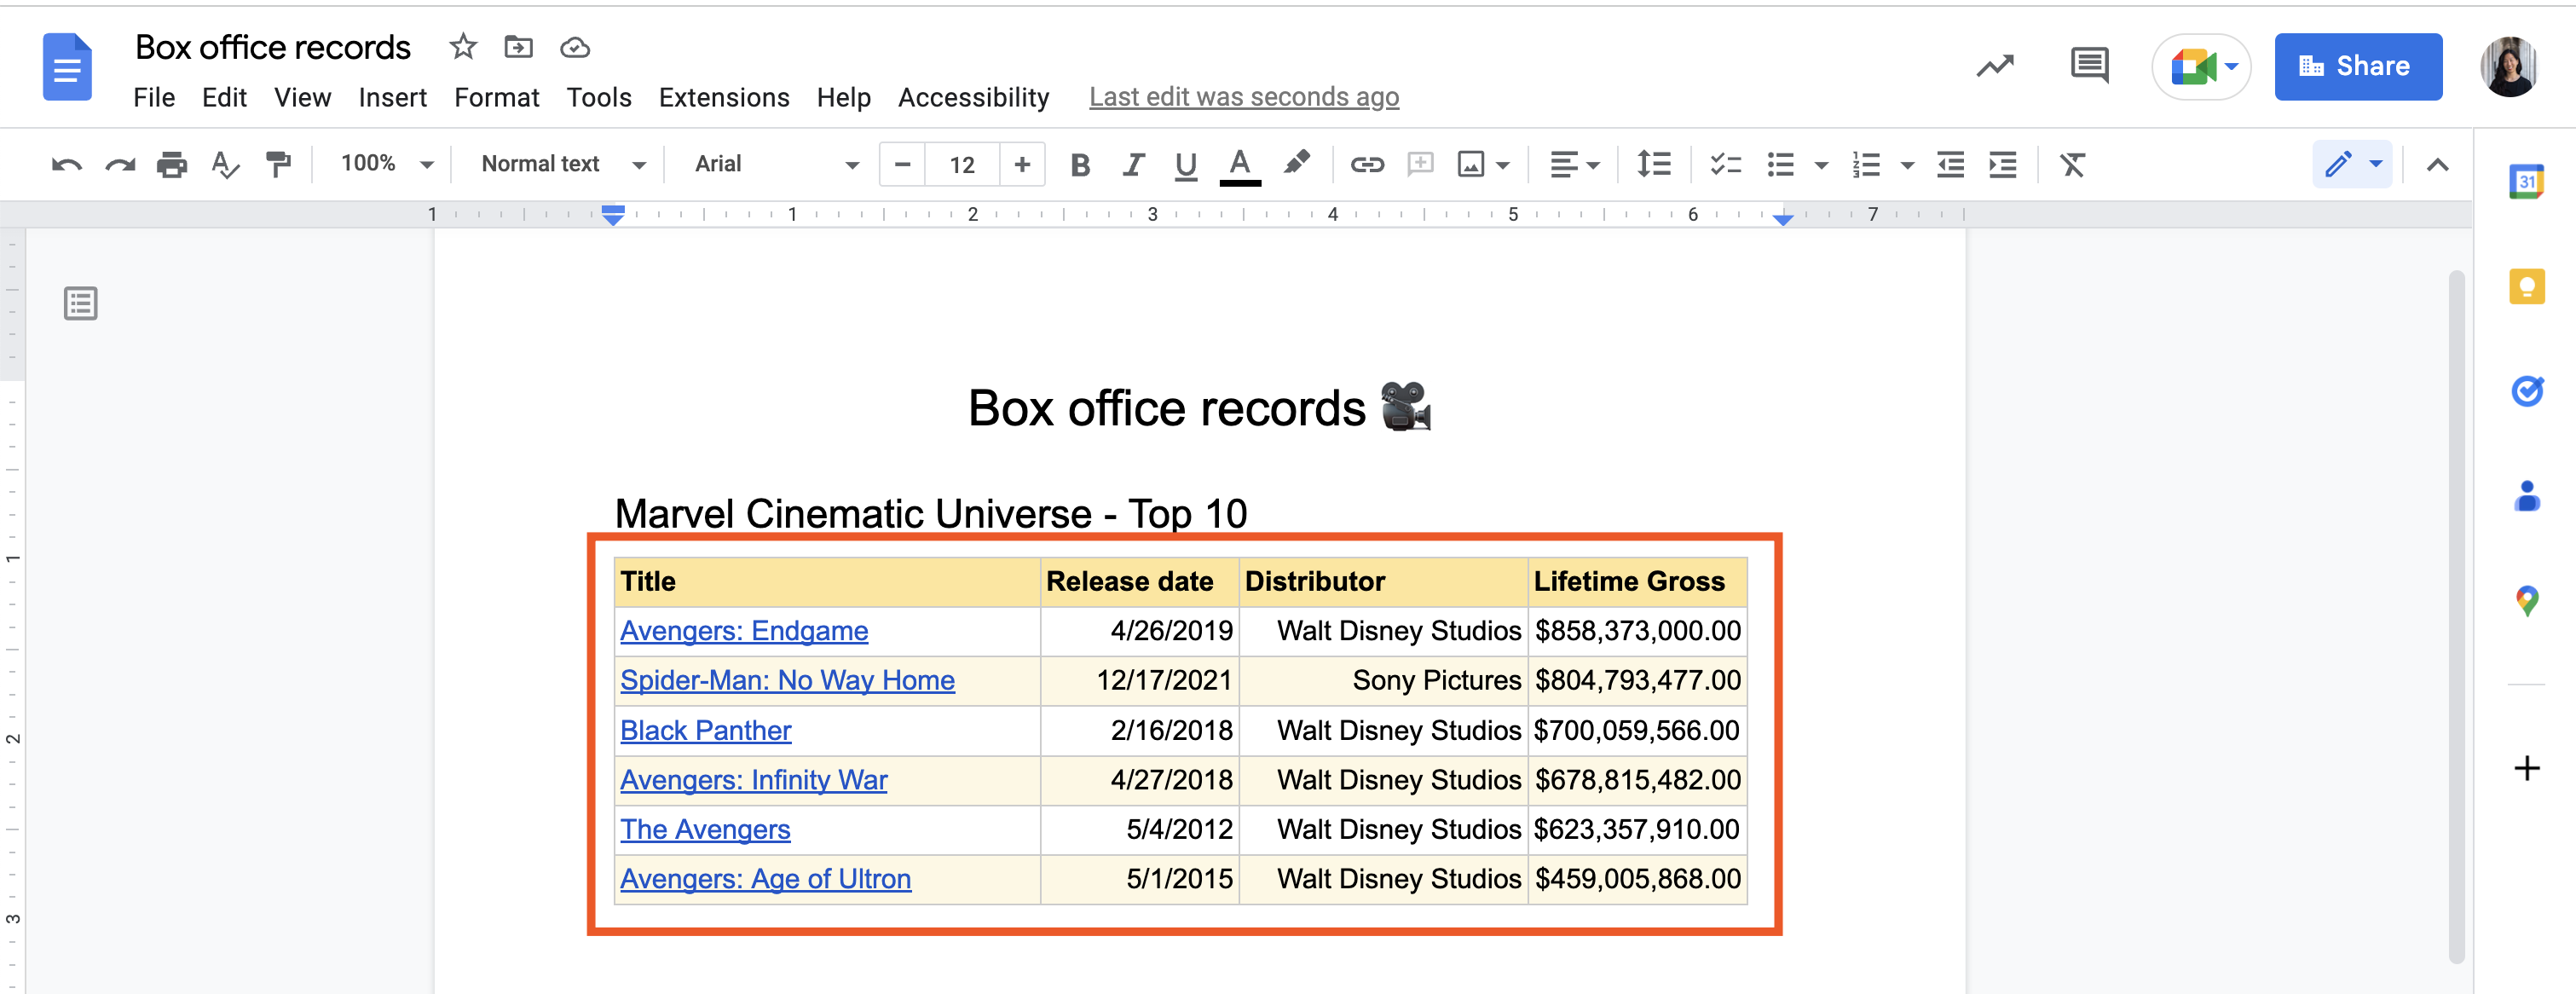This screenshot has width=2576, height=994.
Task: Click the Underline formatting icon
Action: coord(1185,165)
